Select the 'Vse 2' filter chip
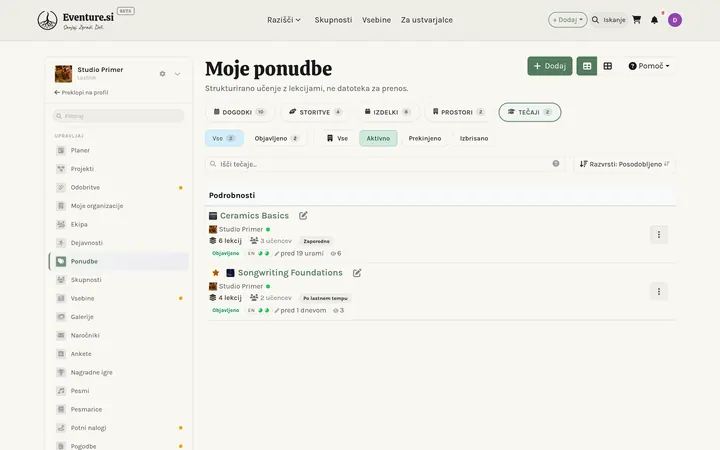 224,138
